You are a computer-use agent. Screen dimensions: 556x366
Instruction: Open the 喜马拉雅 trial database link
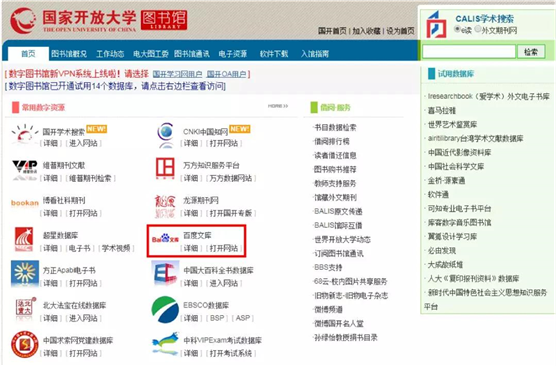click(x=442, y=110)
